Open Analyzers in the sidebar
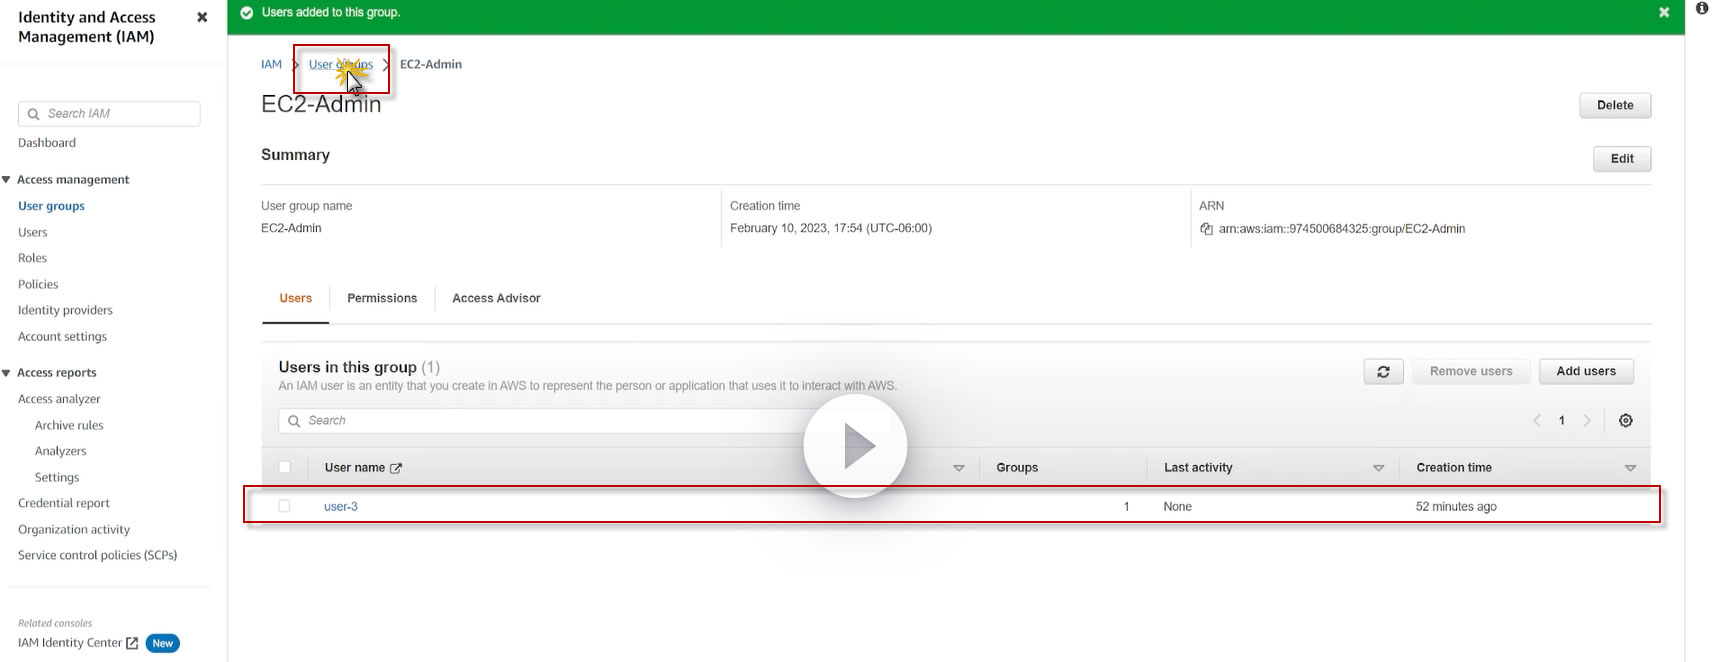The image size is (1712, 662). (60, 451)
